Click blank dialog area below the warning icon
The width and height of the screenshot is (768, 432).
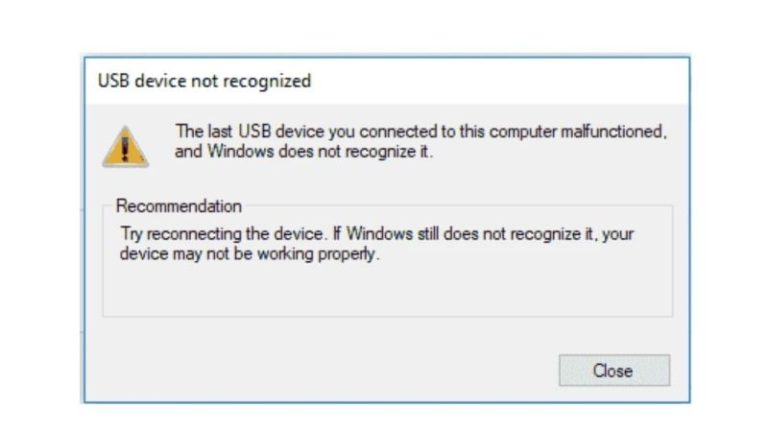[x=125, y=183]
